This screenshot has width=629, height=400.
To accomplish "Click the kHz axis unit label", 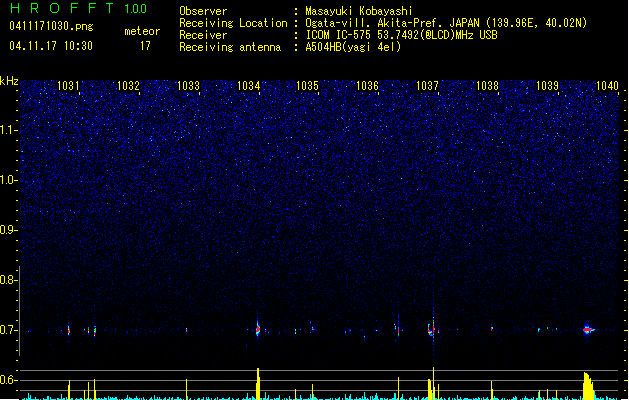I will (9, 81).
